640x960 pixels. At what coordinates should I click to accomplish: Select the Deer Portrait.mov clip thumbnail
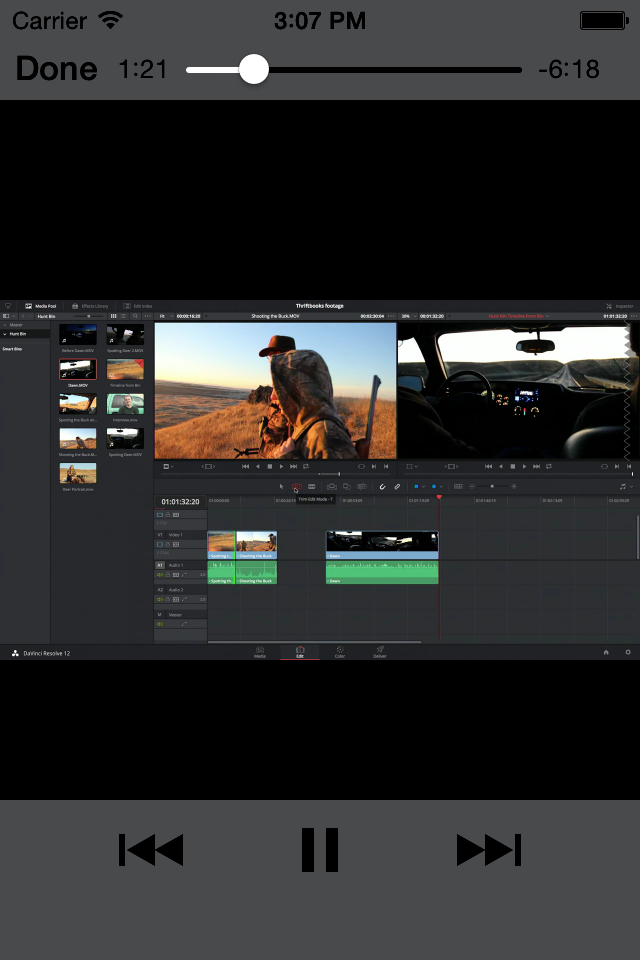pos(78,473)
